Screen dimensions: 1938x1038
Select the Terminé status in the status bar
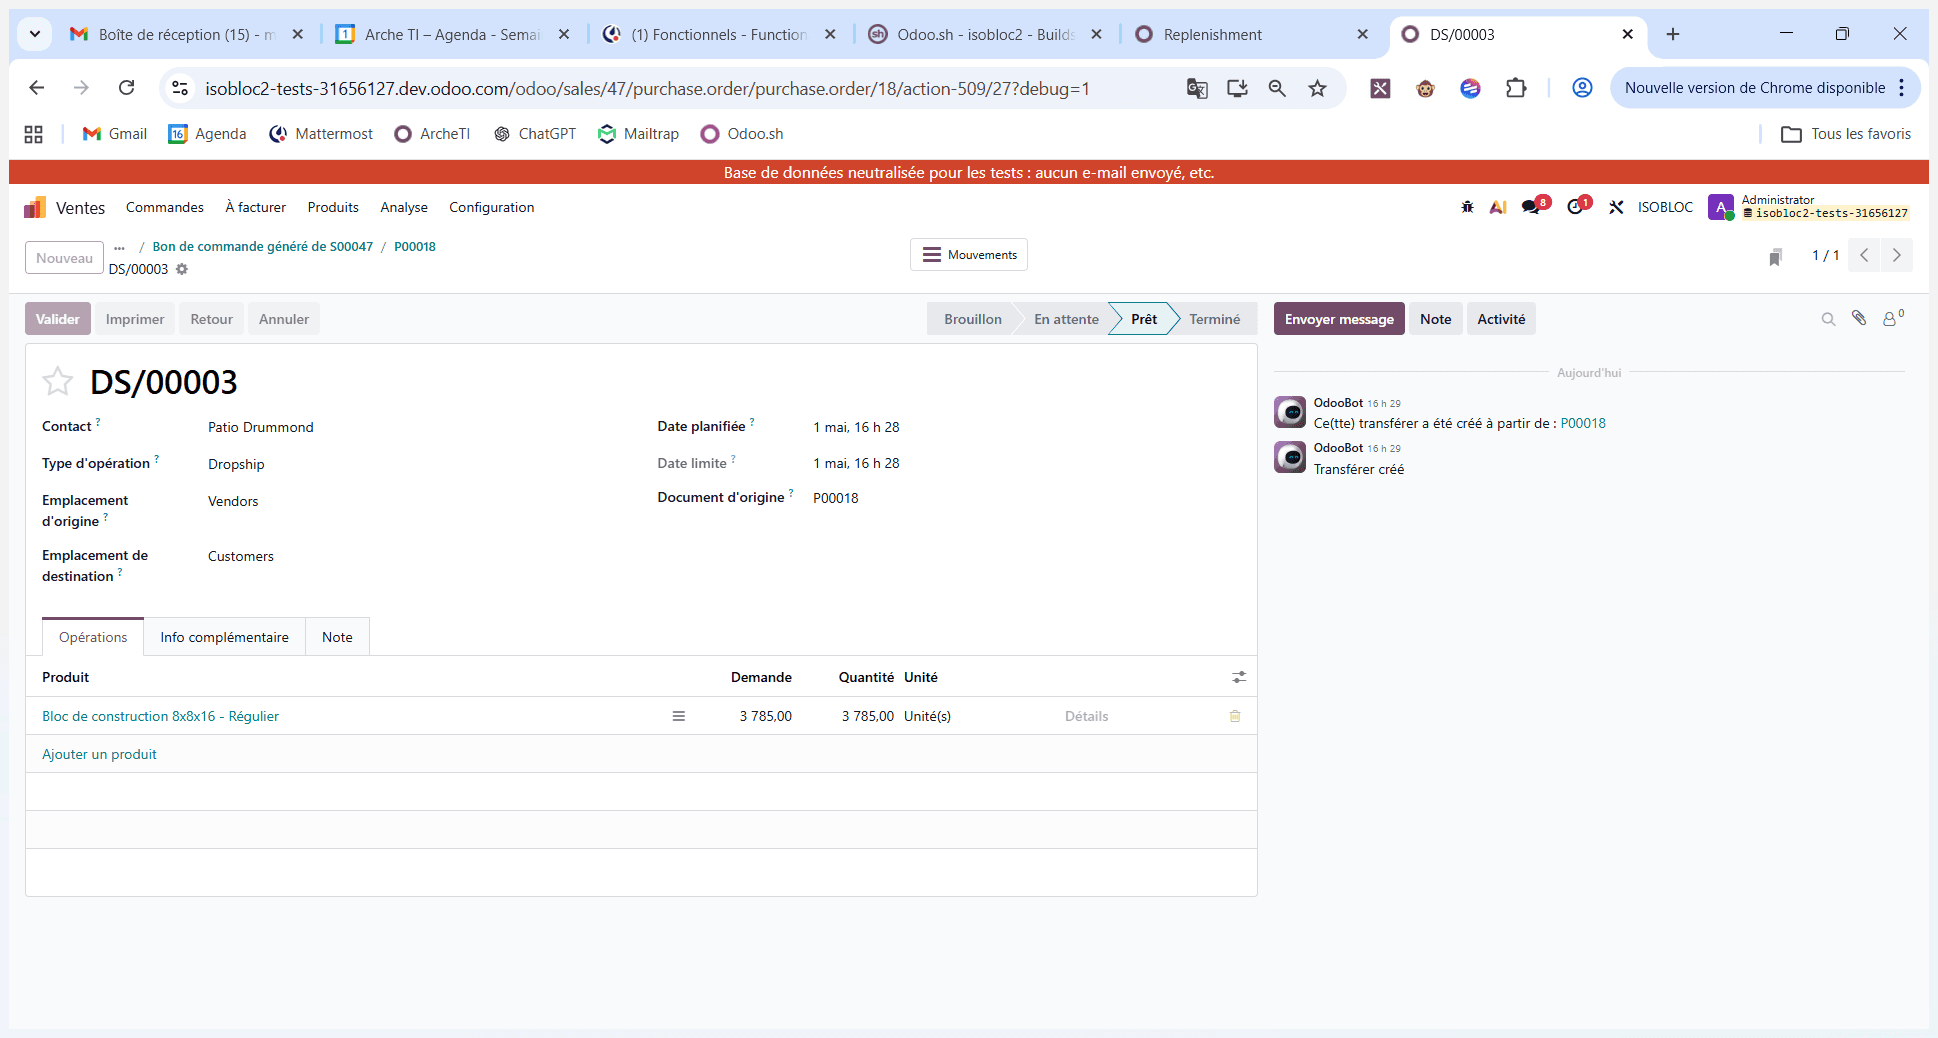pyautogui.click(x=1214, y=319)
